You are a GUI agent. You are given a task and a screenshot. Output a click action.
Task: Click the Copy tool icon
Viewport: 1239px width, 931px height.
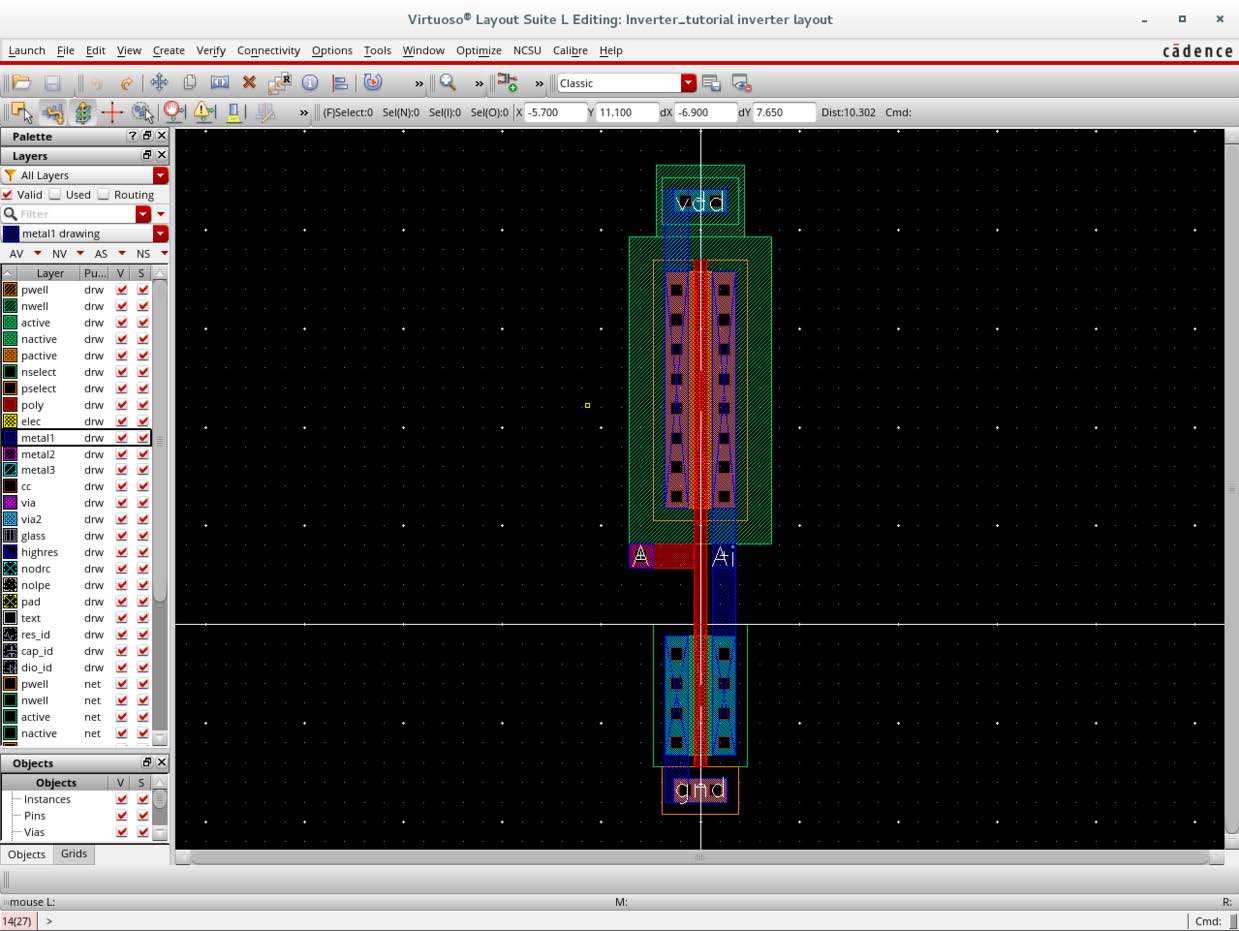189,83
